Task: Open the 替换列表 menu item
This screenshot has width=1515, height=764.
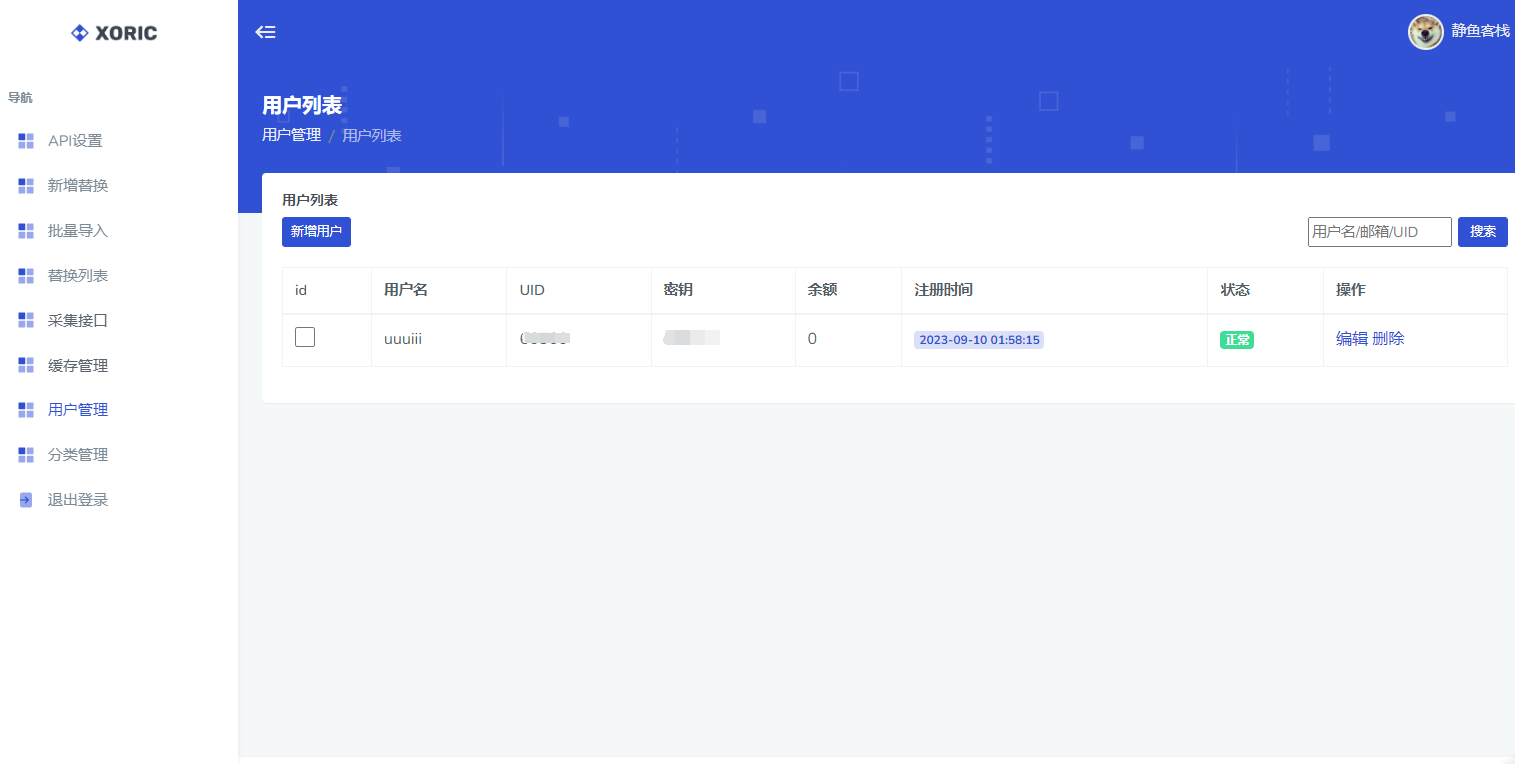Action: click(x=78, y=276)
